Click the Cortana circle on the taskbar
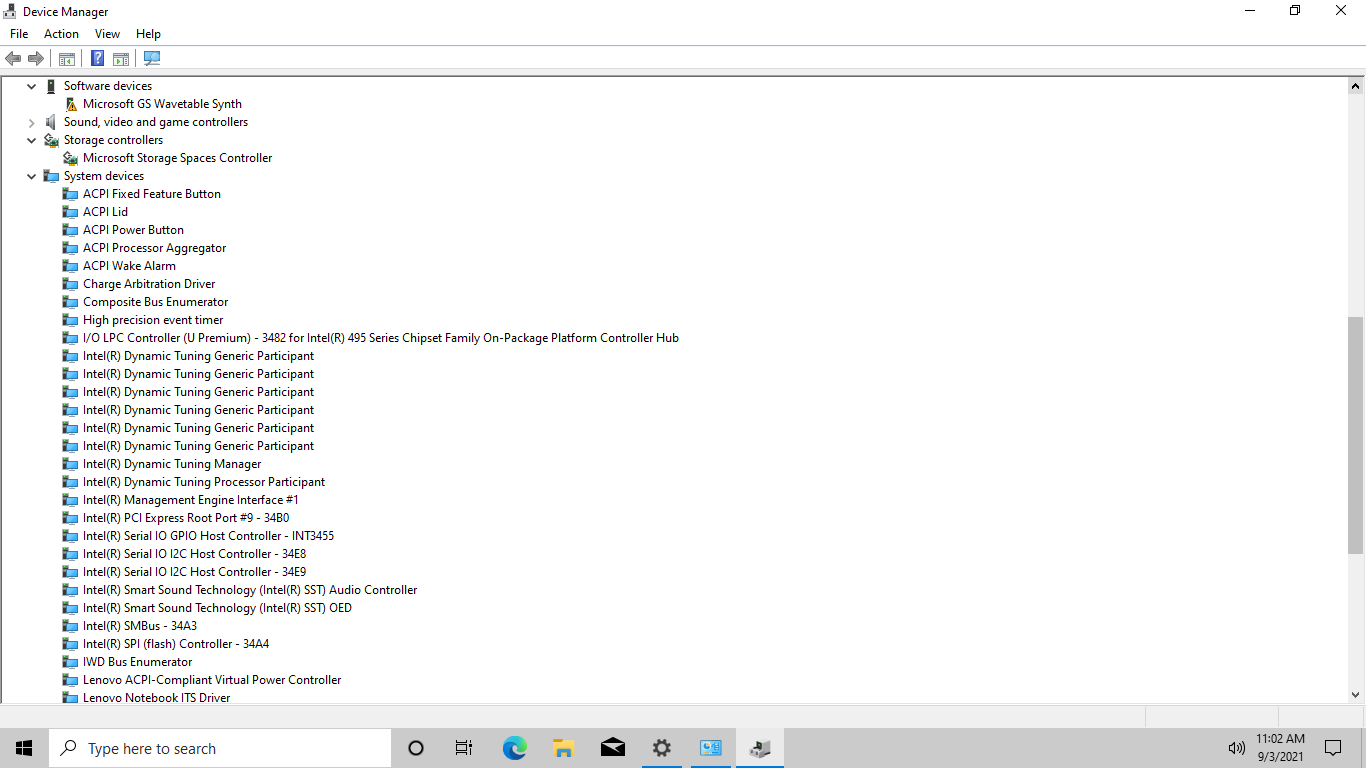This screenshot has height=768, width=1366. point(416,748)
